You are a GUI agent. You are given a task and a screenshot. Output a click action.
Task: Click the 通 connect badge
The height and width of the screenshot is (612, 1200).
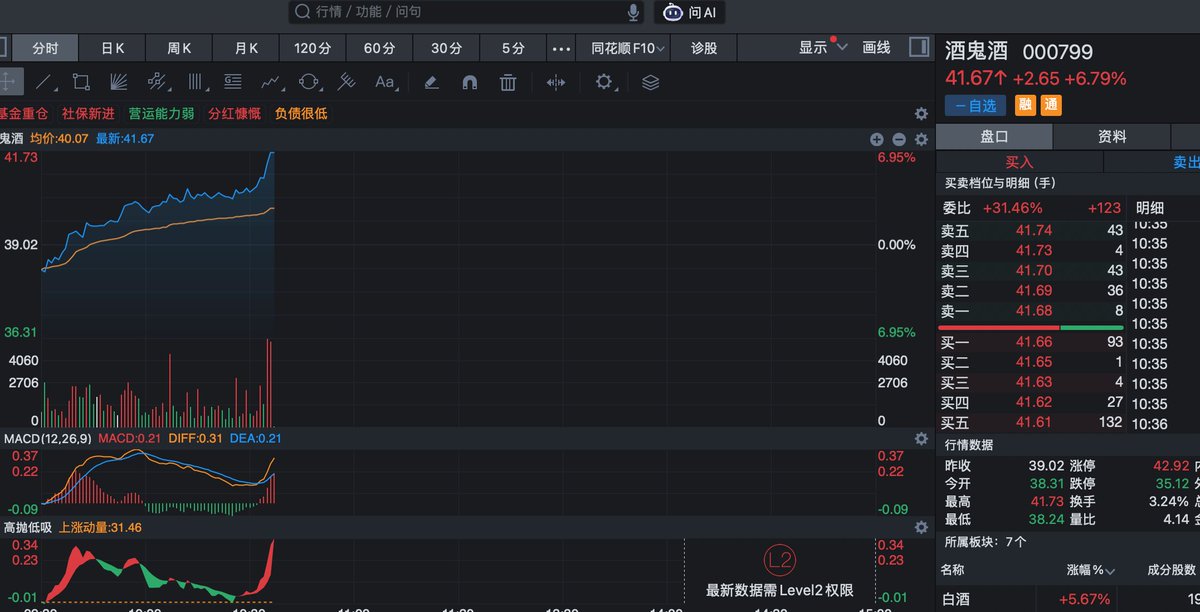1051,105
